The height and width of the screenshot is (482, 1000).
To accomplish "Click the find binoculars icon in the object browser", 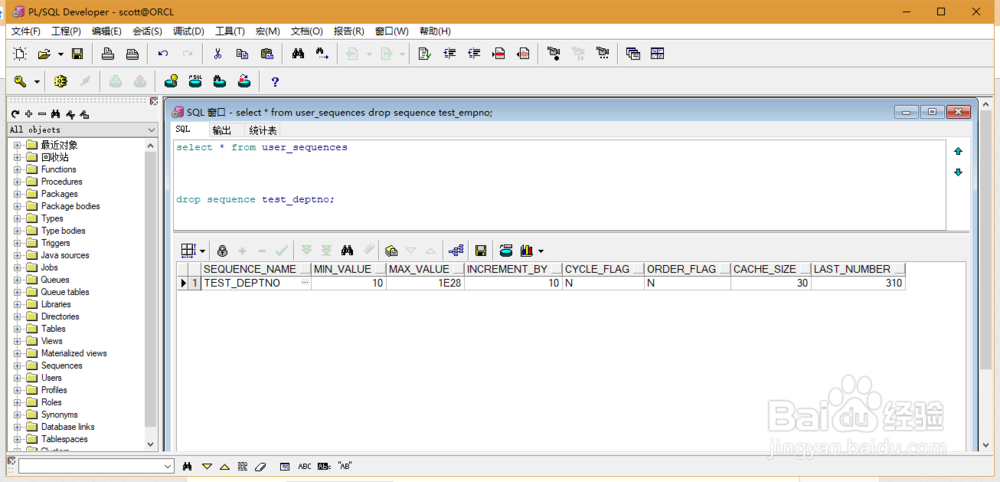I will click(x=55, y=114).
